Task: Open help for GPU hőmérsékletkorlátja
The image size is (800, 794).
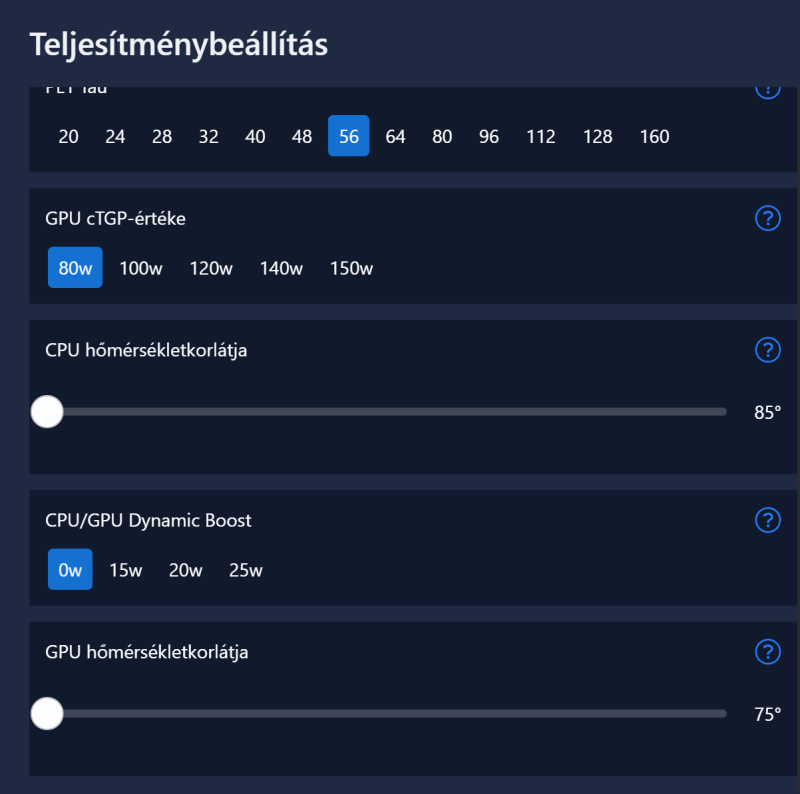Action: coord(767,652)
